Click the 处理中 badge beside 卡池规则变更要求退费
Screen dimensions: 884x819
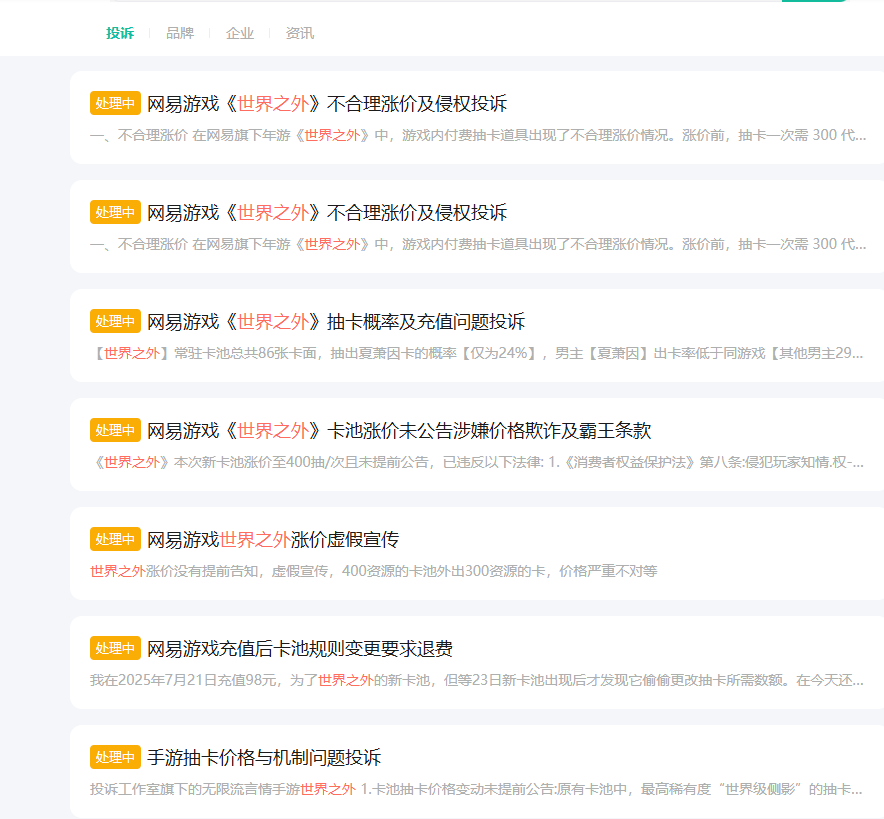(x=115, y=648)
